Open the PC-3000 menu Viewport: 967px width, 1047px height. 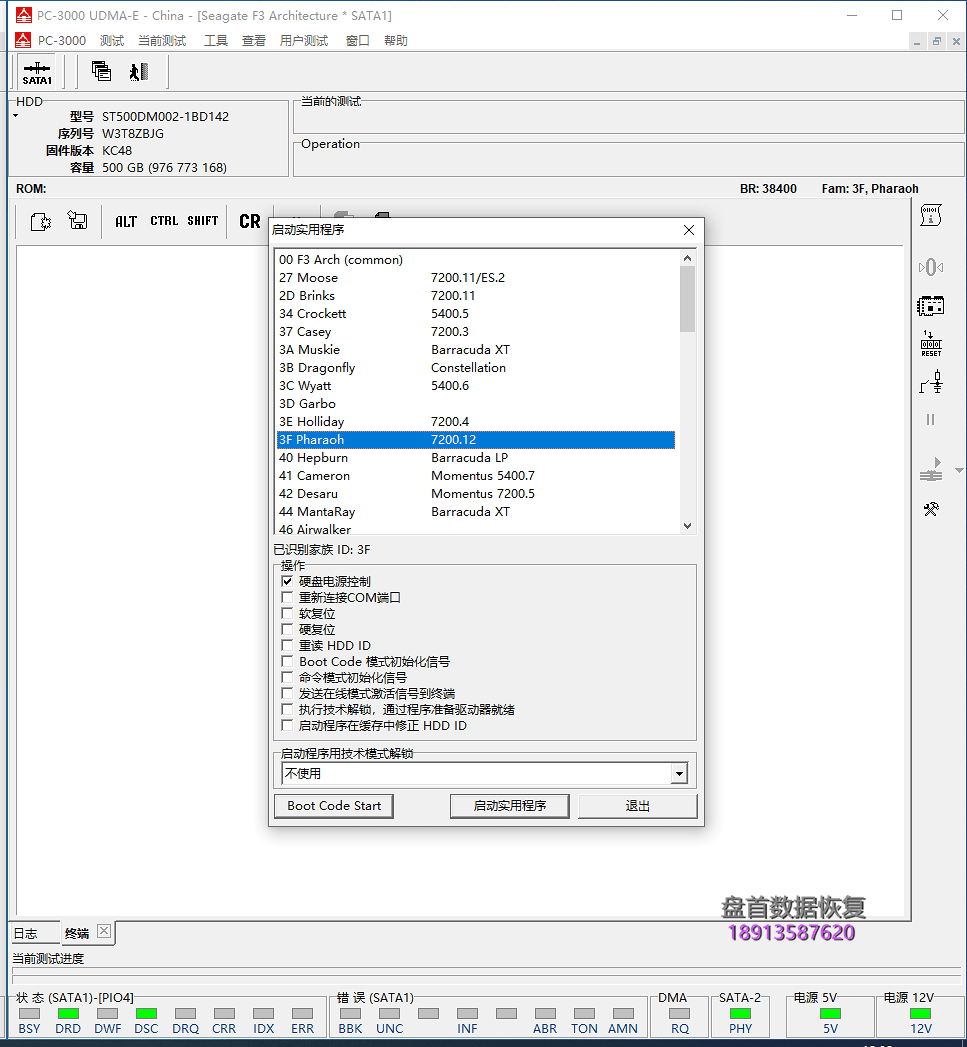pos(62,41)
